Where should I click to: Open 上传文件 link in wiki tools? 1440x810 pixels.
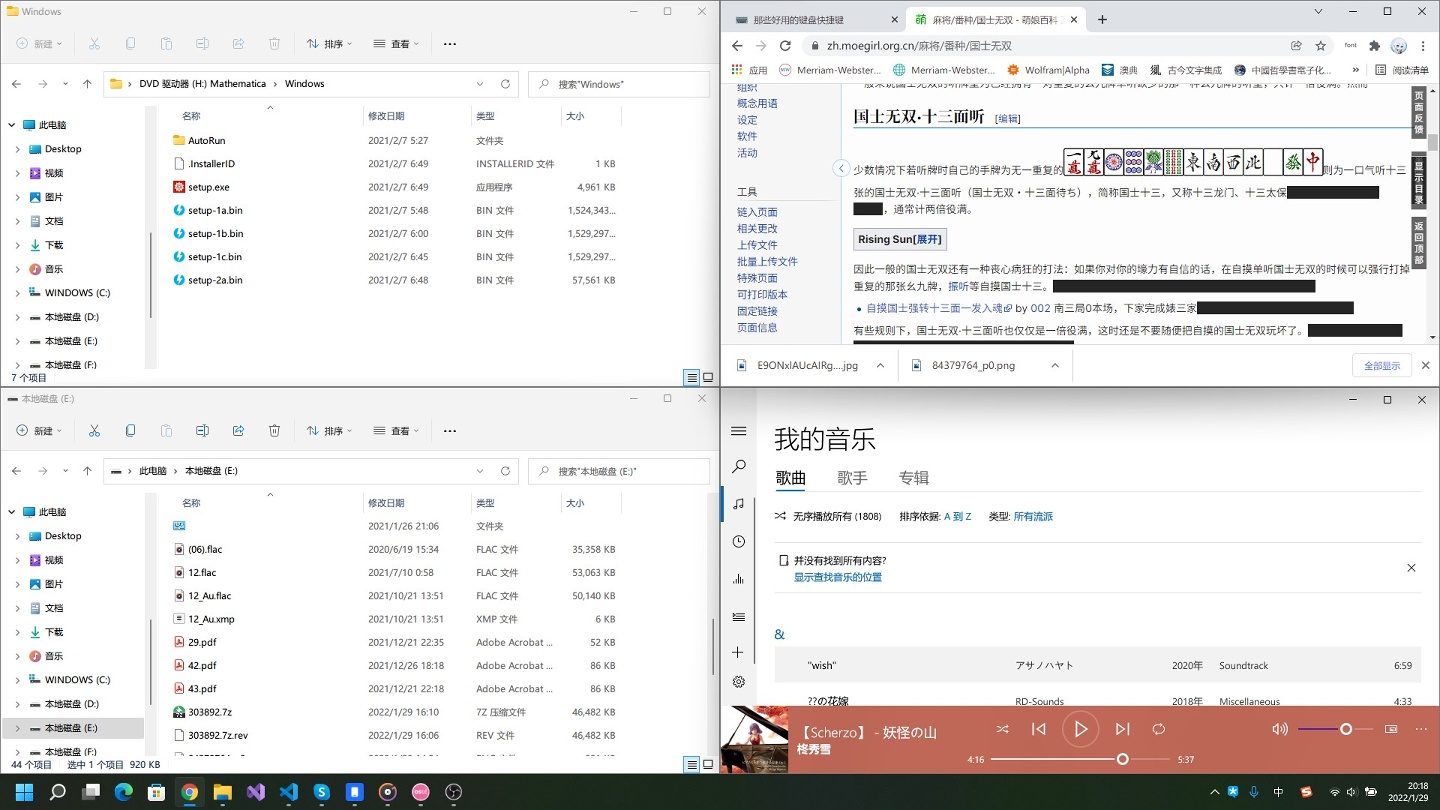pyautogui.click(x=759, y=245)
